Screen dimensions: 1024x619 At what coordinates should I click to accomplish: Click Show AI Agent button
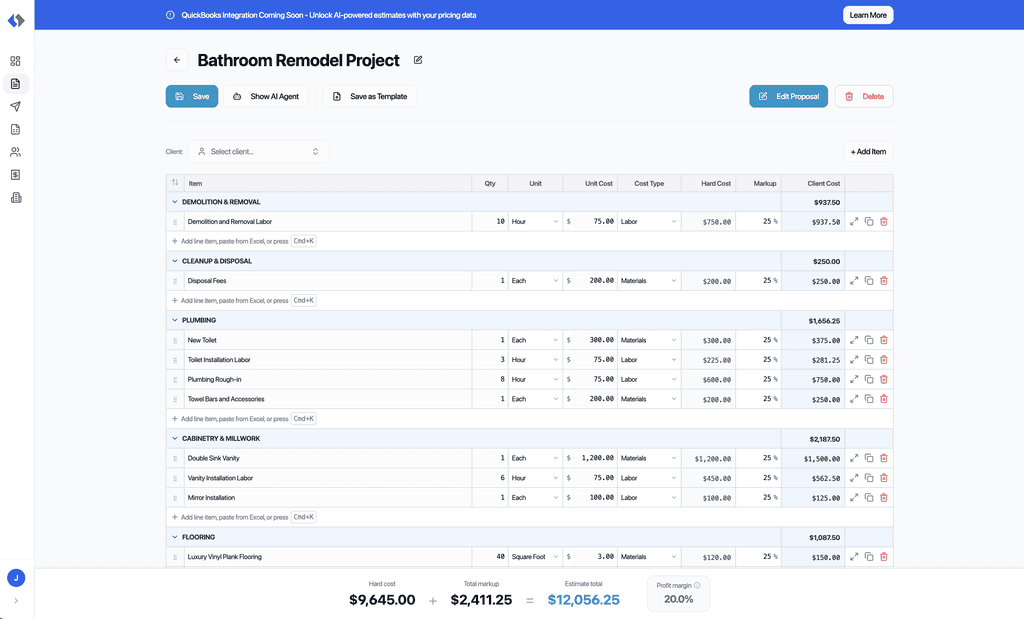coord(266,96)
